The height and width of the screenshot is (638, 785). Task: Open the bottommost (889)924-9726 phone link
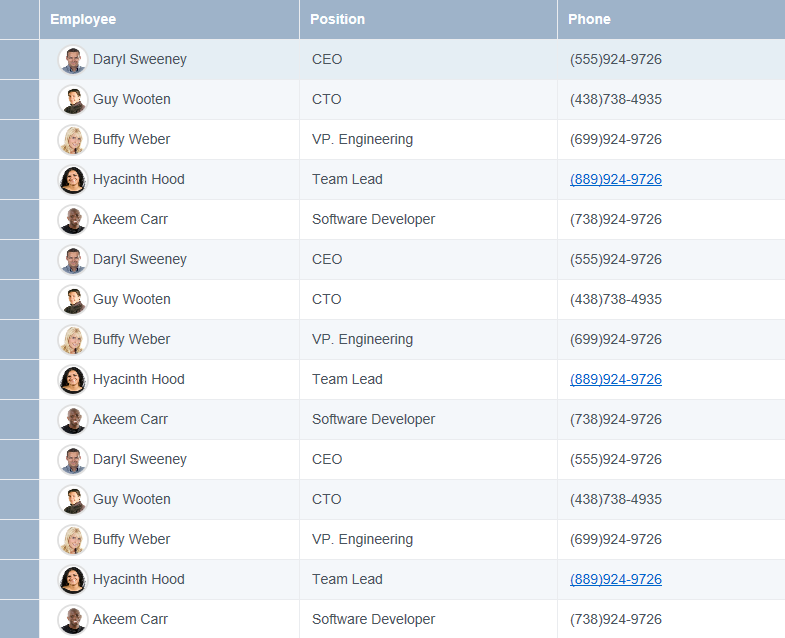coord(616,579)
